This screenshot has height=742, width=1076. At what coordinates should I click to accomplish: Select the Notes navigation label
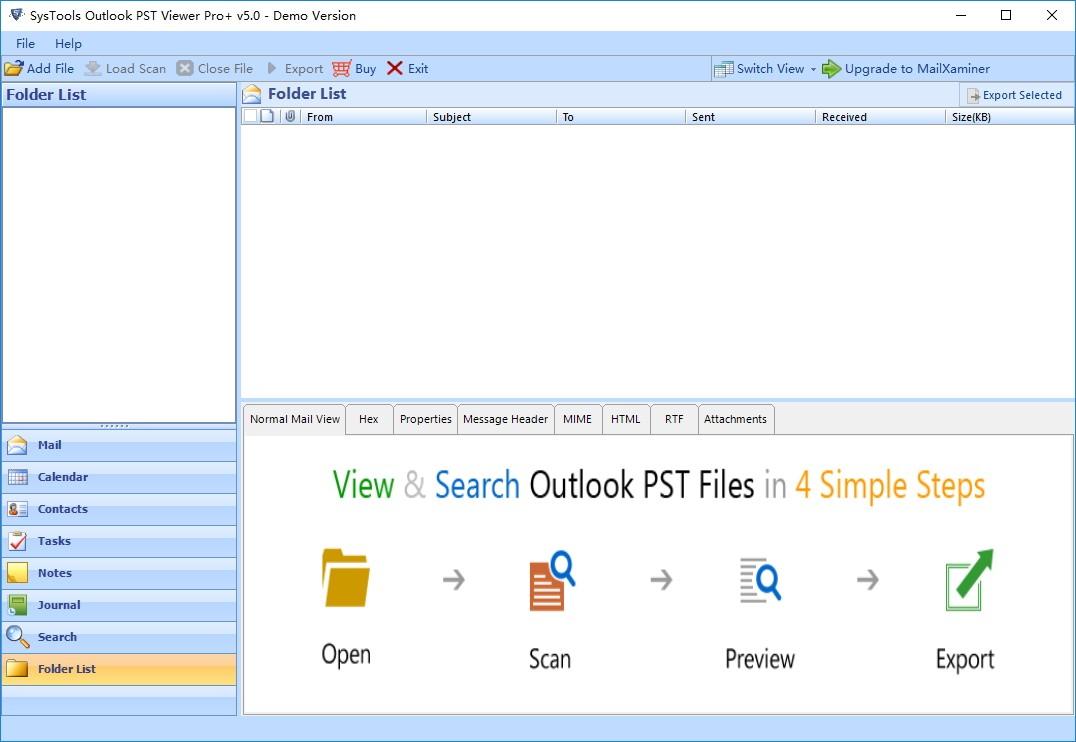55,573
